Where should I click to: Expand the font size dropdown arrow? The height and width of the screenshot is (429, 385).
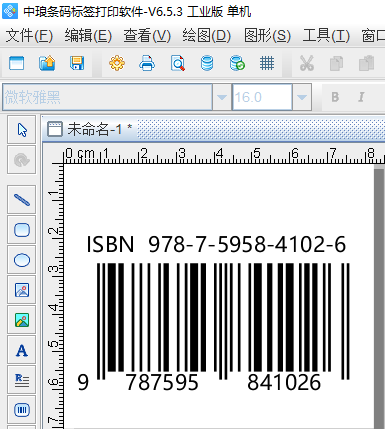point(302,97)
